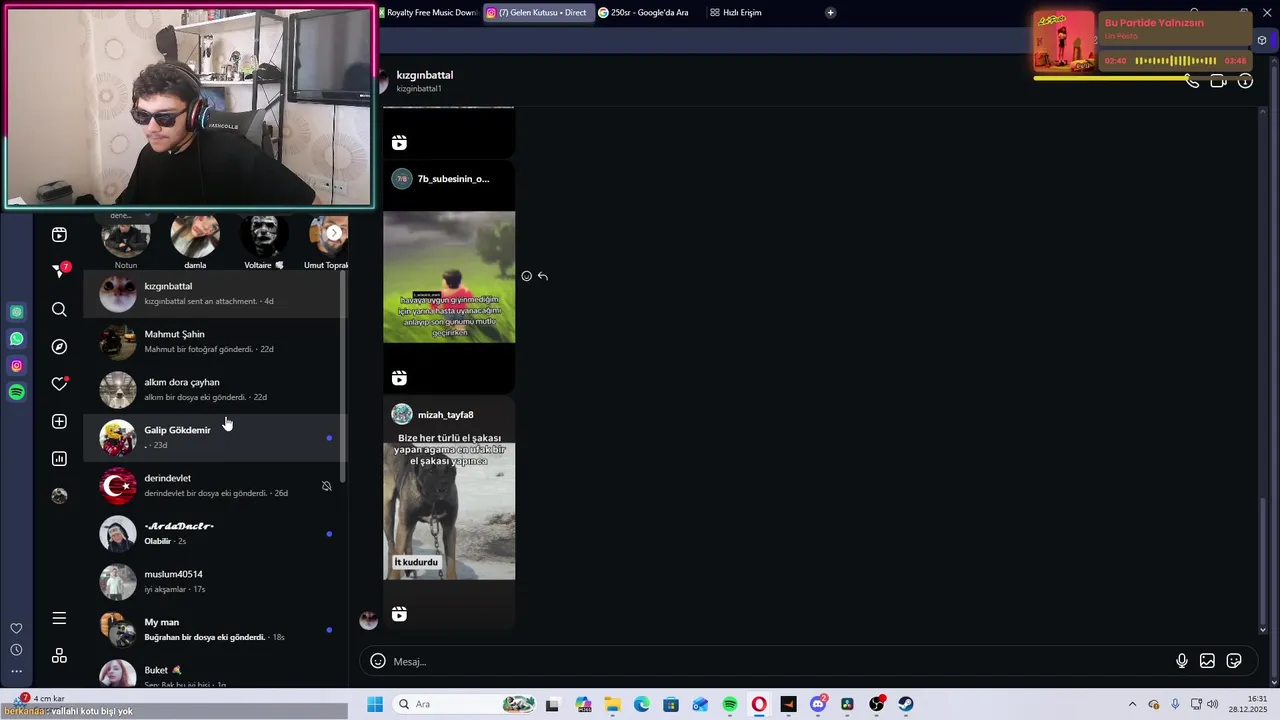Open Instagram direct messages icon with badge
The width and height of the screenshot is (1280, 720).
[59, 270]
